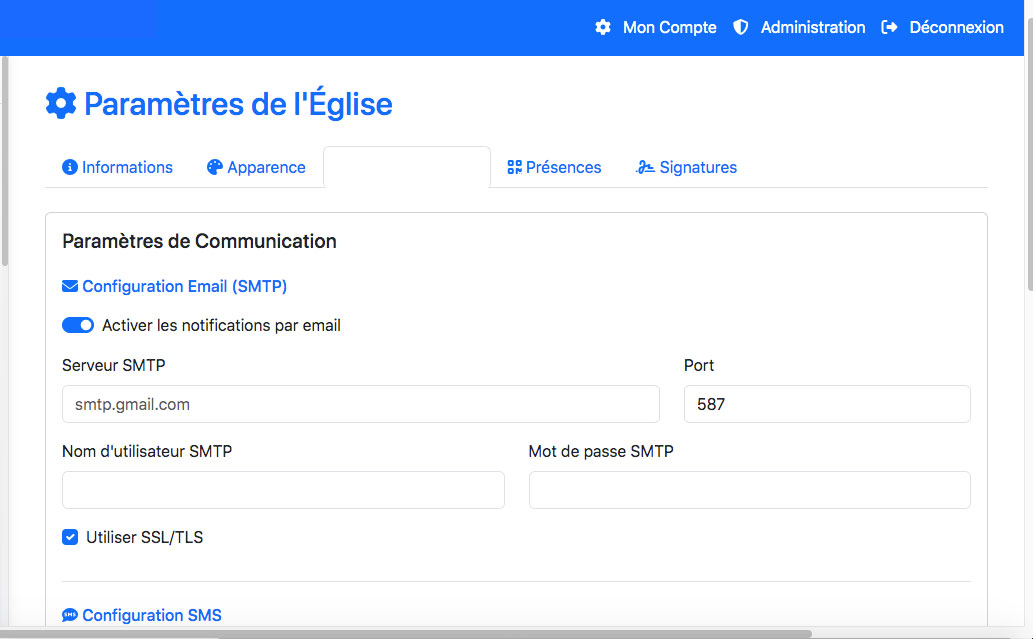Disable the email notifications switch
The image size is (1033, 639).
78,325
